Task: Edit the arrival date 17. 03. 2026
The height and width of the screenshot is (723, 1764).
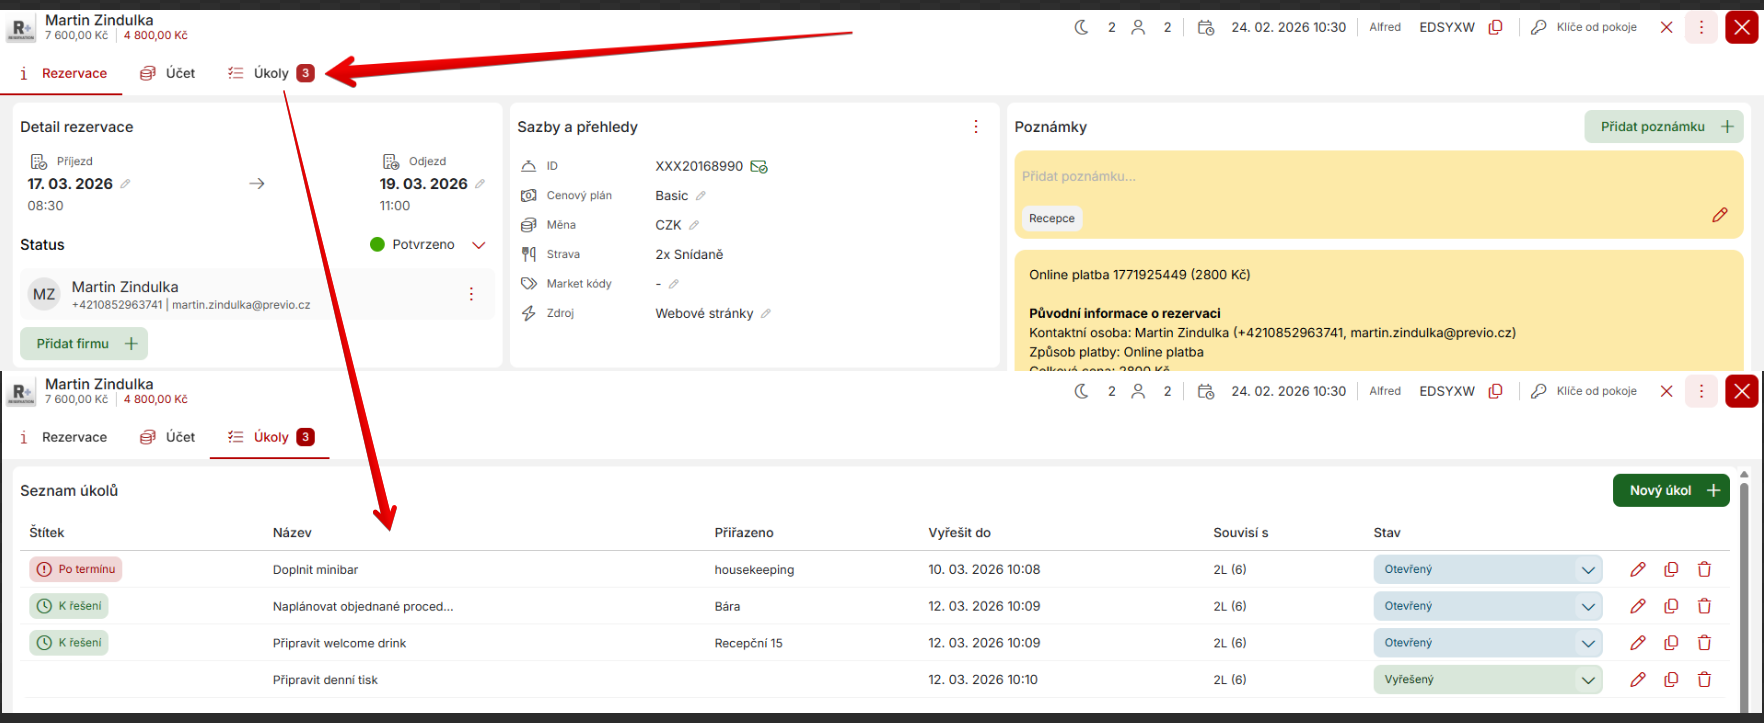Action: [x=125, y=184]
